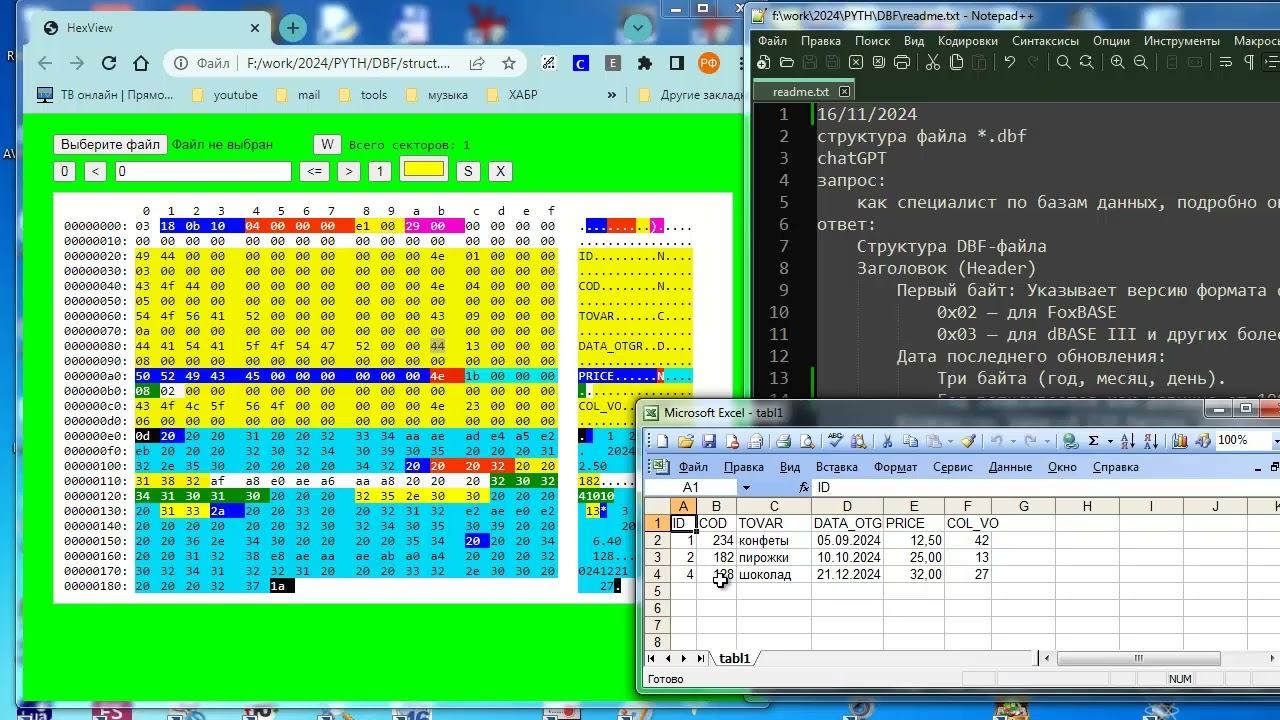Click Zoom out icon in Notepad++

click(1141, 62)
